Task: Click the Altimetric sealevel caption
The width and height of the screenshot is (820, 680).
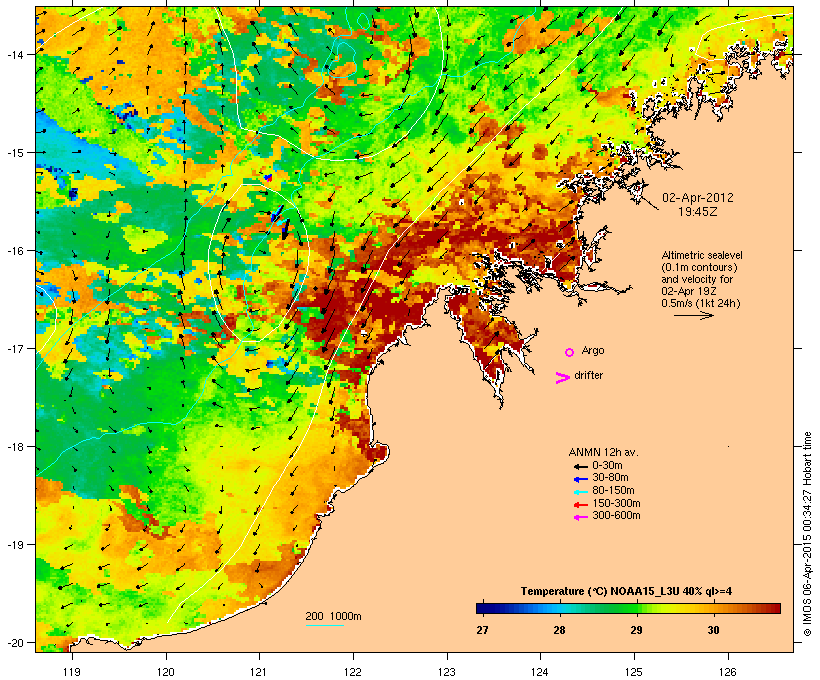Action: pyautogui.click(x=702, y=255)
